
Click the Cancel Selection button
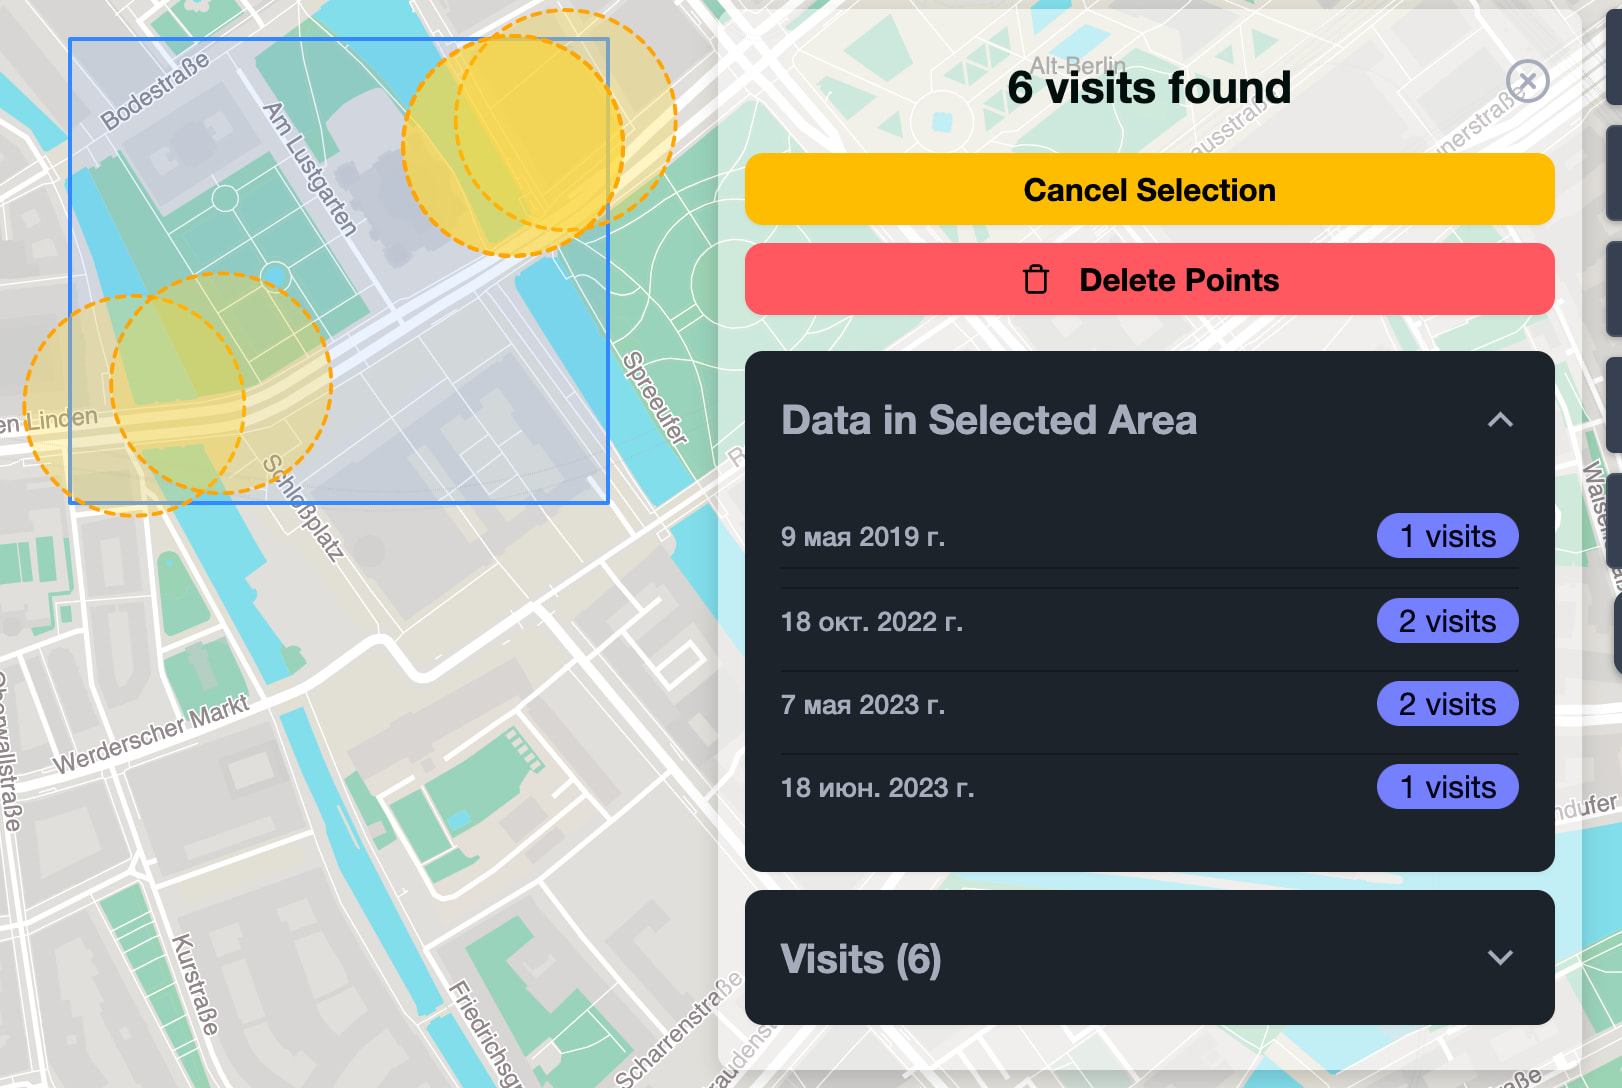(x=1149, y=190)
